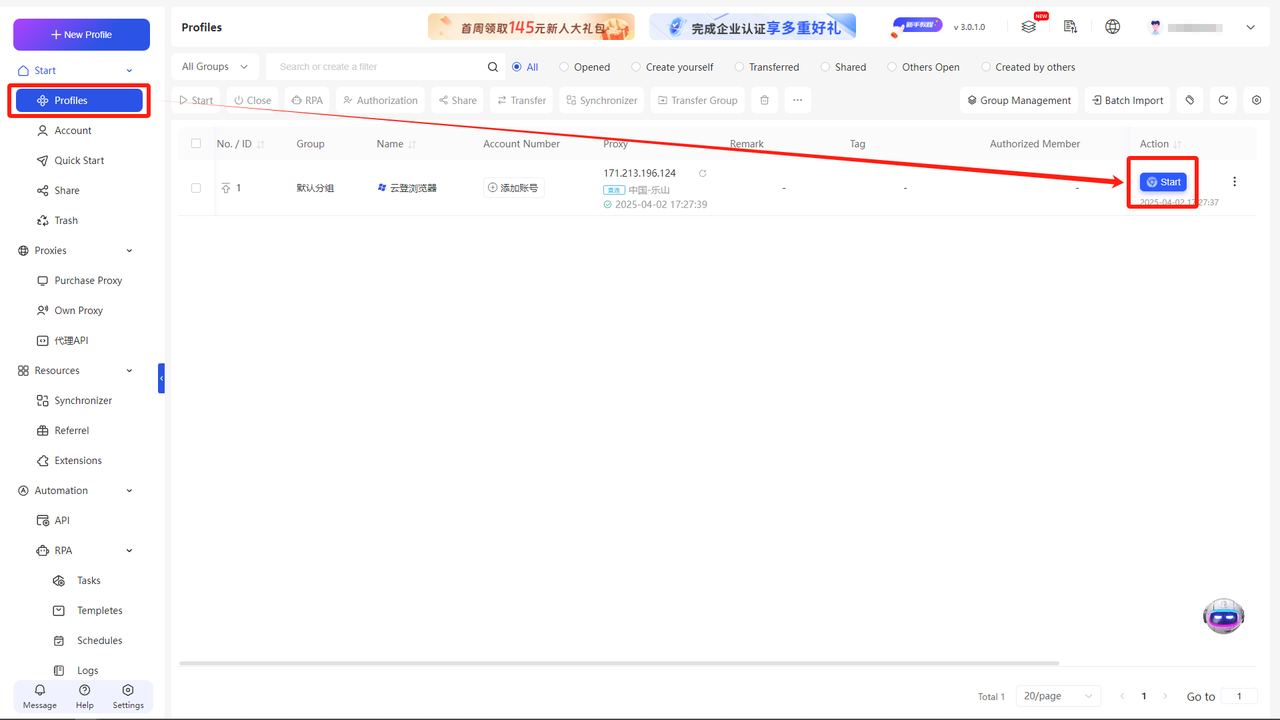This screenshot has width=1280, height=720.
Task: Open the 20/page pagination dropdown
Action: pyautogui.click(x=1058, y=696)
